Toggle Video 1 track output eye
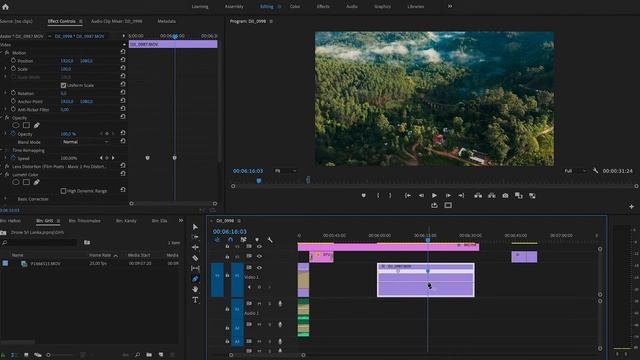Image resolution: width=640 pixels, height=360 pixels. tap(259, 268)
